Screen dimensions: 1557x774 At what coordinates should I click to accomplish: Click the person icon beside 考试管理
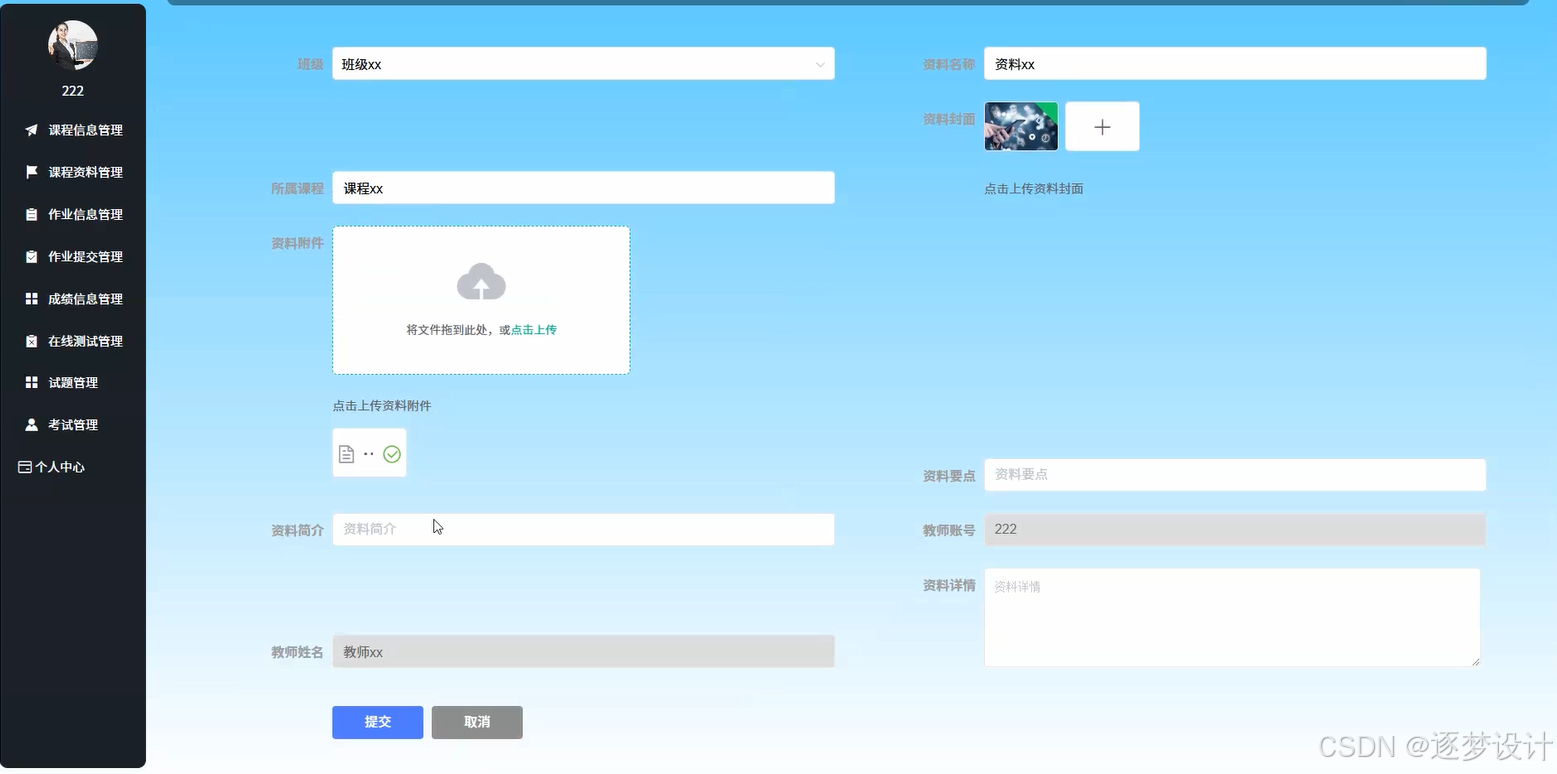click(31, 425)
